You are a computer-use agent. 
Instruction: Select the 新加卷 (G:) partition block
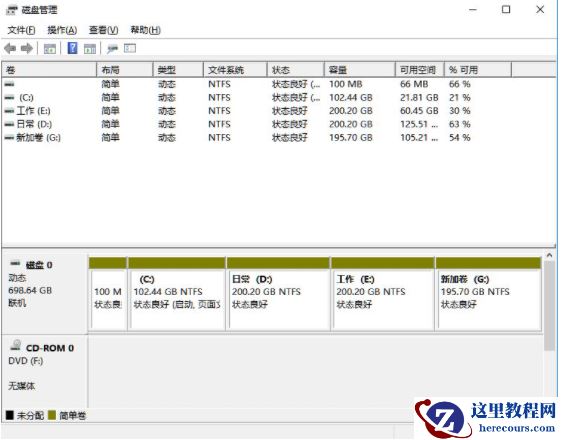[489, 293]
